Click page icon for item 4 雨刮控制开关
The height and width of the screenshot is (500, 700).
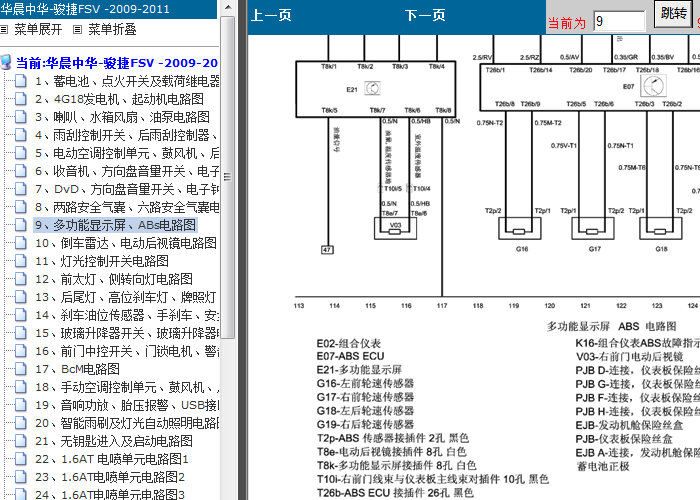[21, 135]
